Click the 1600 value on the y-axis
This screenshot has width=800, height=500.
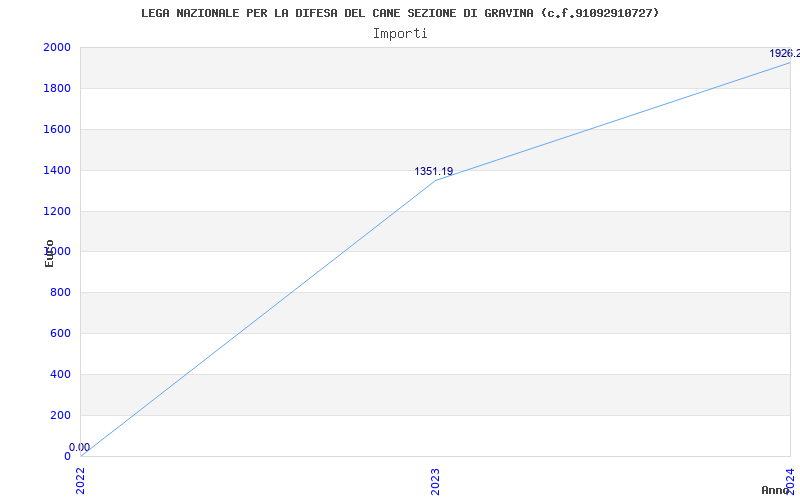point(57,130)
